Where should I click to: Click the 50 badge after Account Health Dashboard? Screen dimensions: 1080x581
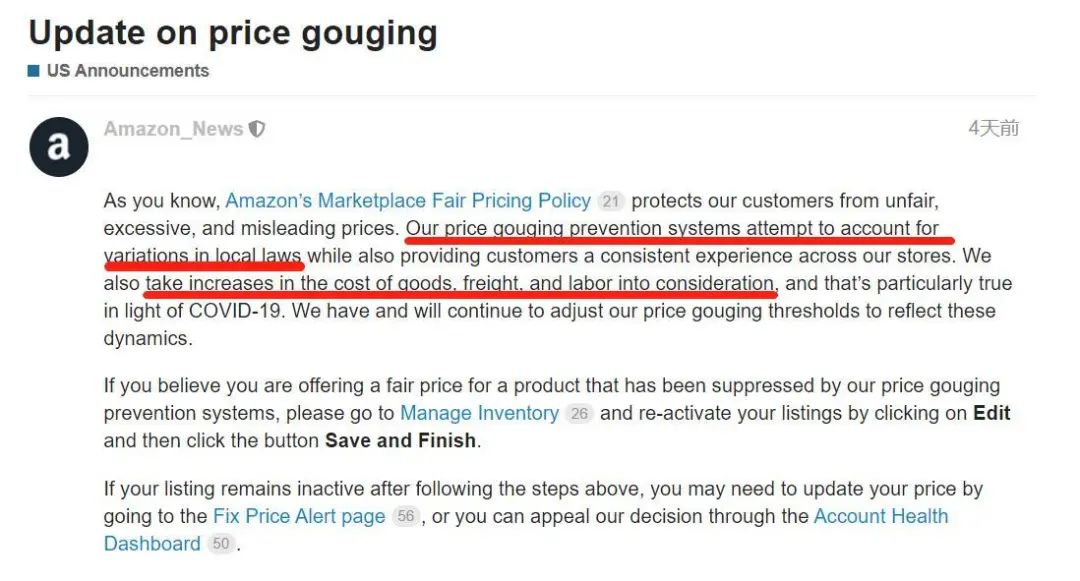point(221,544)
